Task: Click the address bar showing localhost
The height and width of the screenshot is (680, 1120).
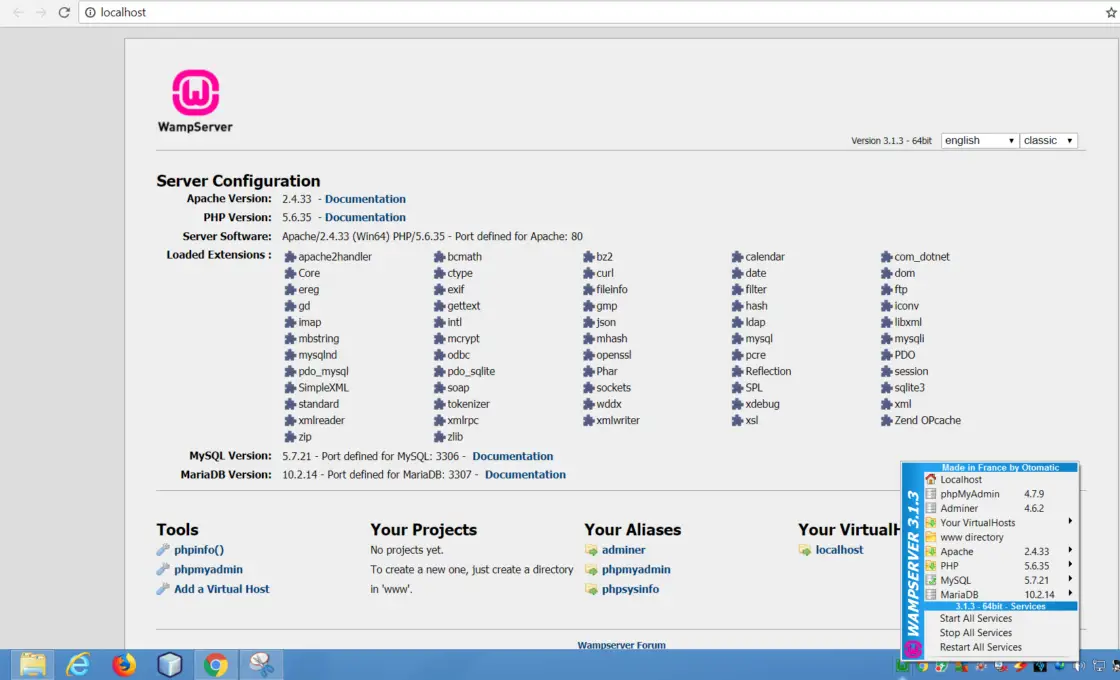Action: coord(500,13)
